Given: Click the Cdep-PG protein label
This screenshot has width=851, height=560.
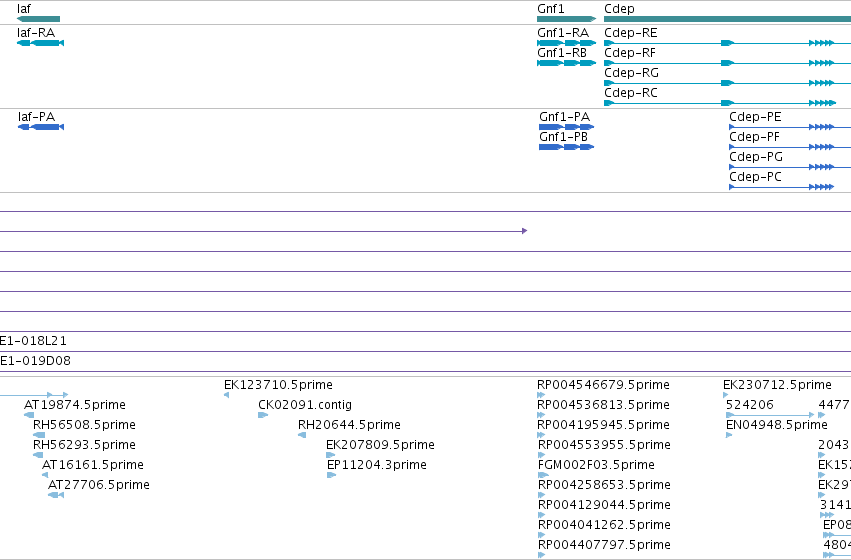Looking at the screenshot, I should point(756,157).
